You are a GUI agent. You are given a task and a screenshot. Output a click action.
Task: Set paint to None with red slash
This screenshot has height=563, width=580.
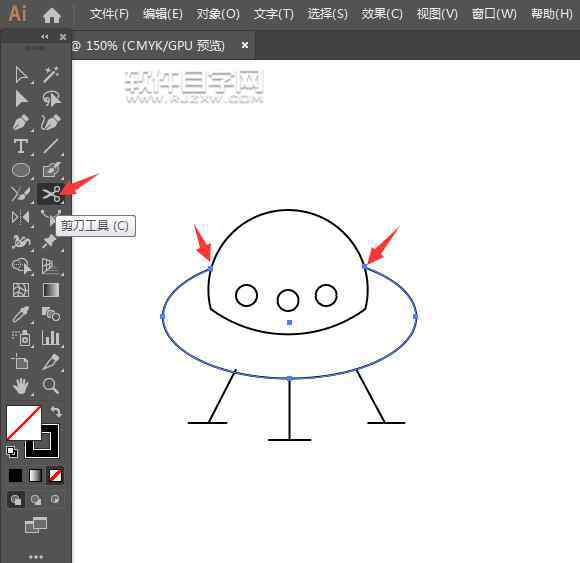(56, 476)
